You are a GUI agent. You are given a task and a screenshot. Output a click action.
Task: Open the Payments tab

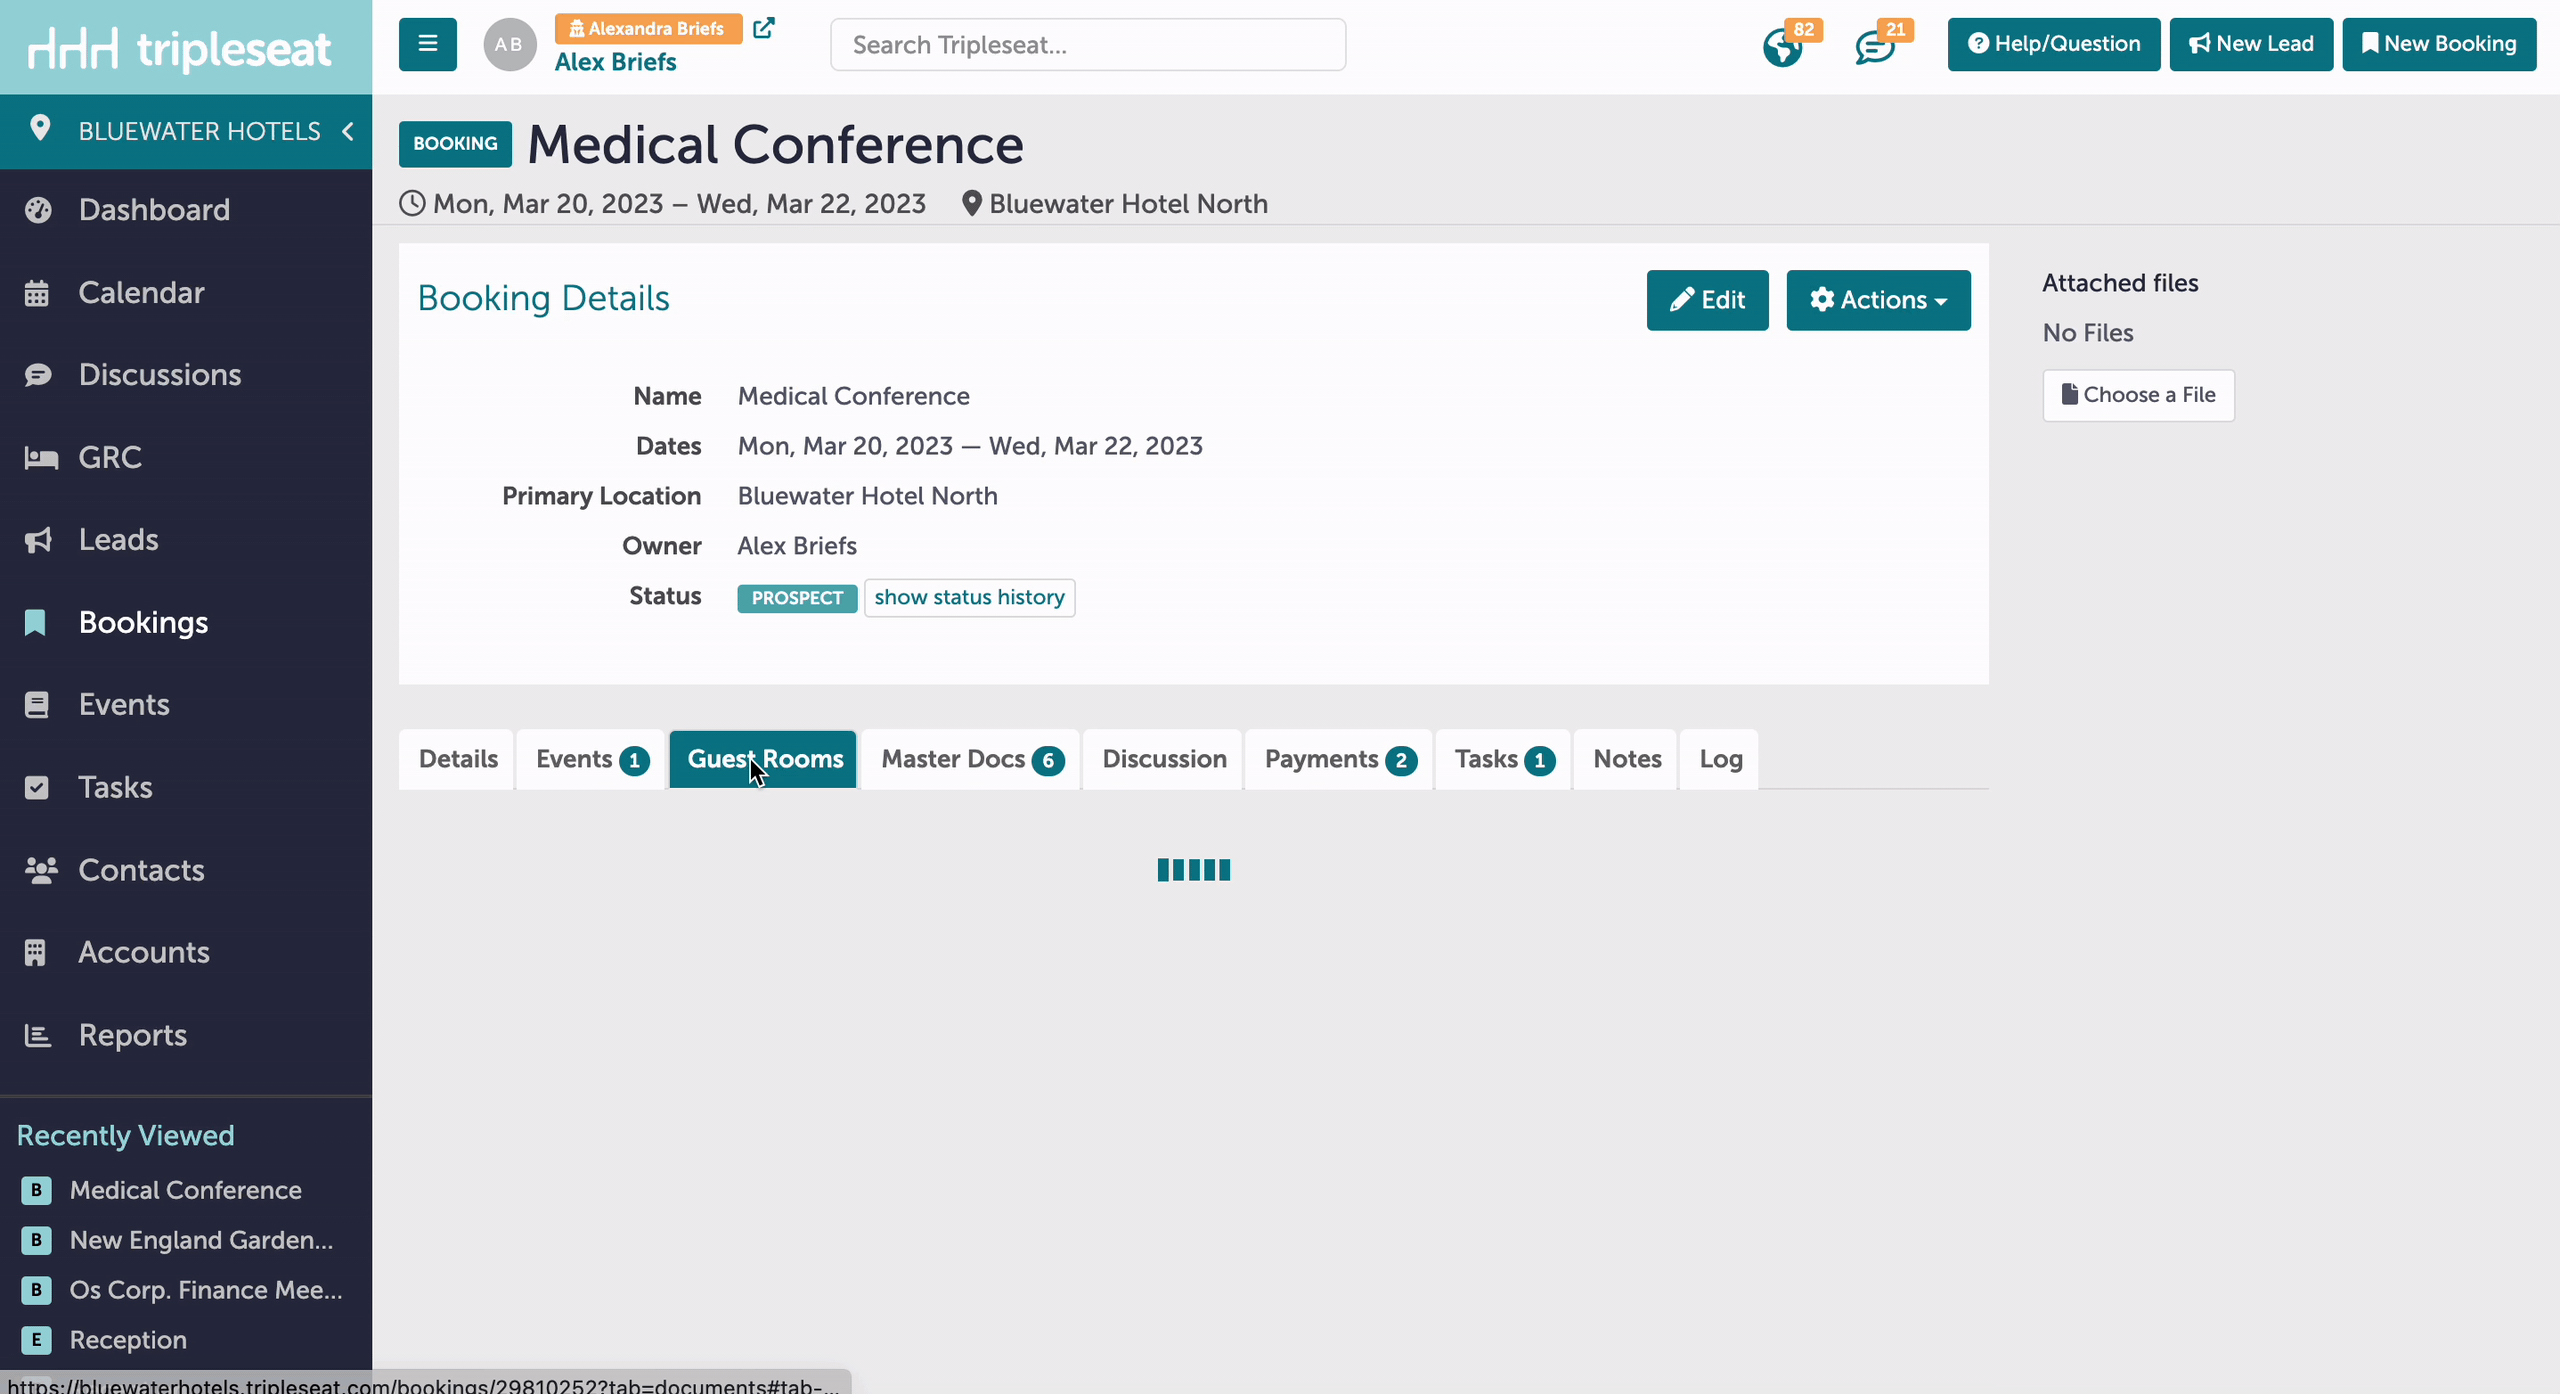point(1340,759)
